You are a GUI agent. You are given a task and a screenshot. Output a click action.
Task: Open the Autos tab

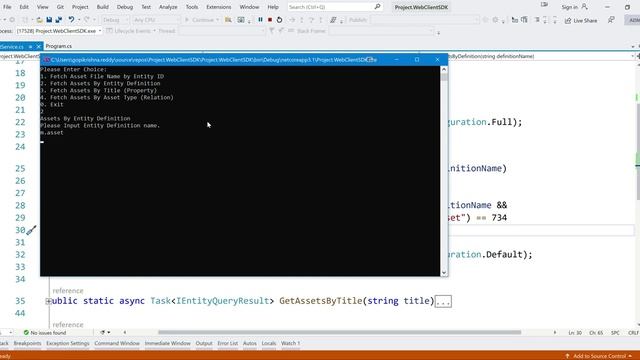(249, 344)
